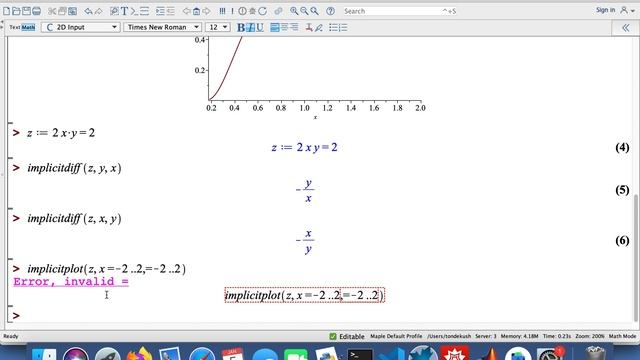Click the Maple Default Profile status entry
Image resolution: width=640 pixels, height=360 pixels.
point(396,336)
